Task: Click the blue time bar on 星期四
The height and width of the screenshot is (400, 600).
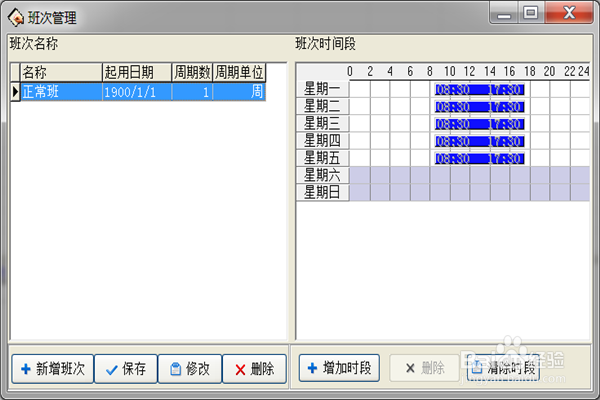Action: [479, 141]
